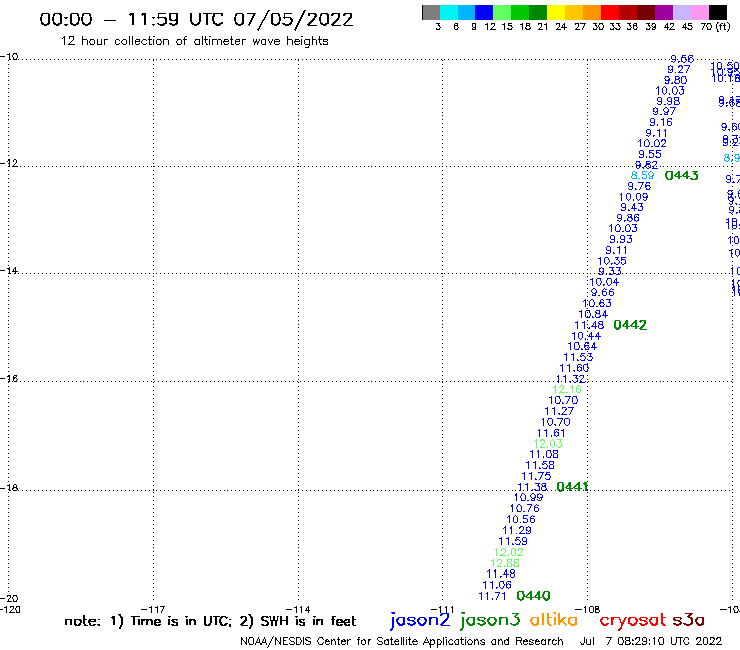
Task: Click the gray swatch in the color scale
Action: [x=431, y=12]
